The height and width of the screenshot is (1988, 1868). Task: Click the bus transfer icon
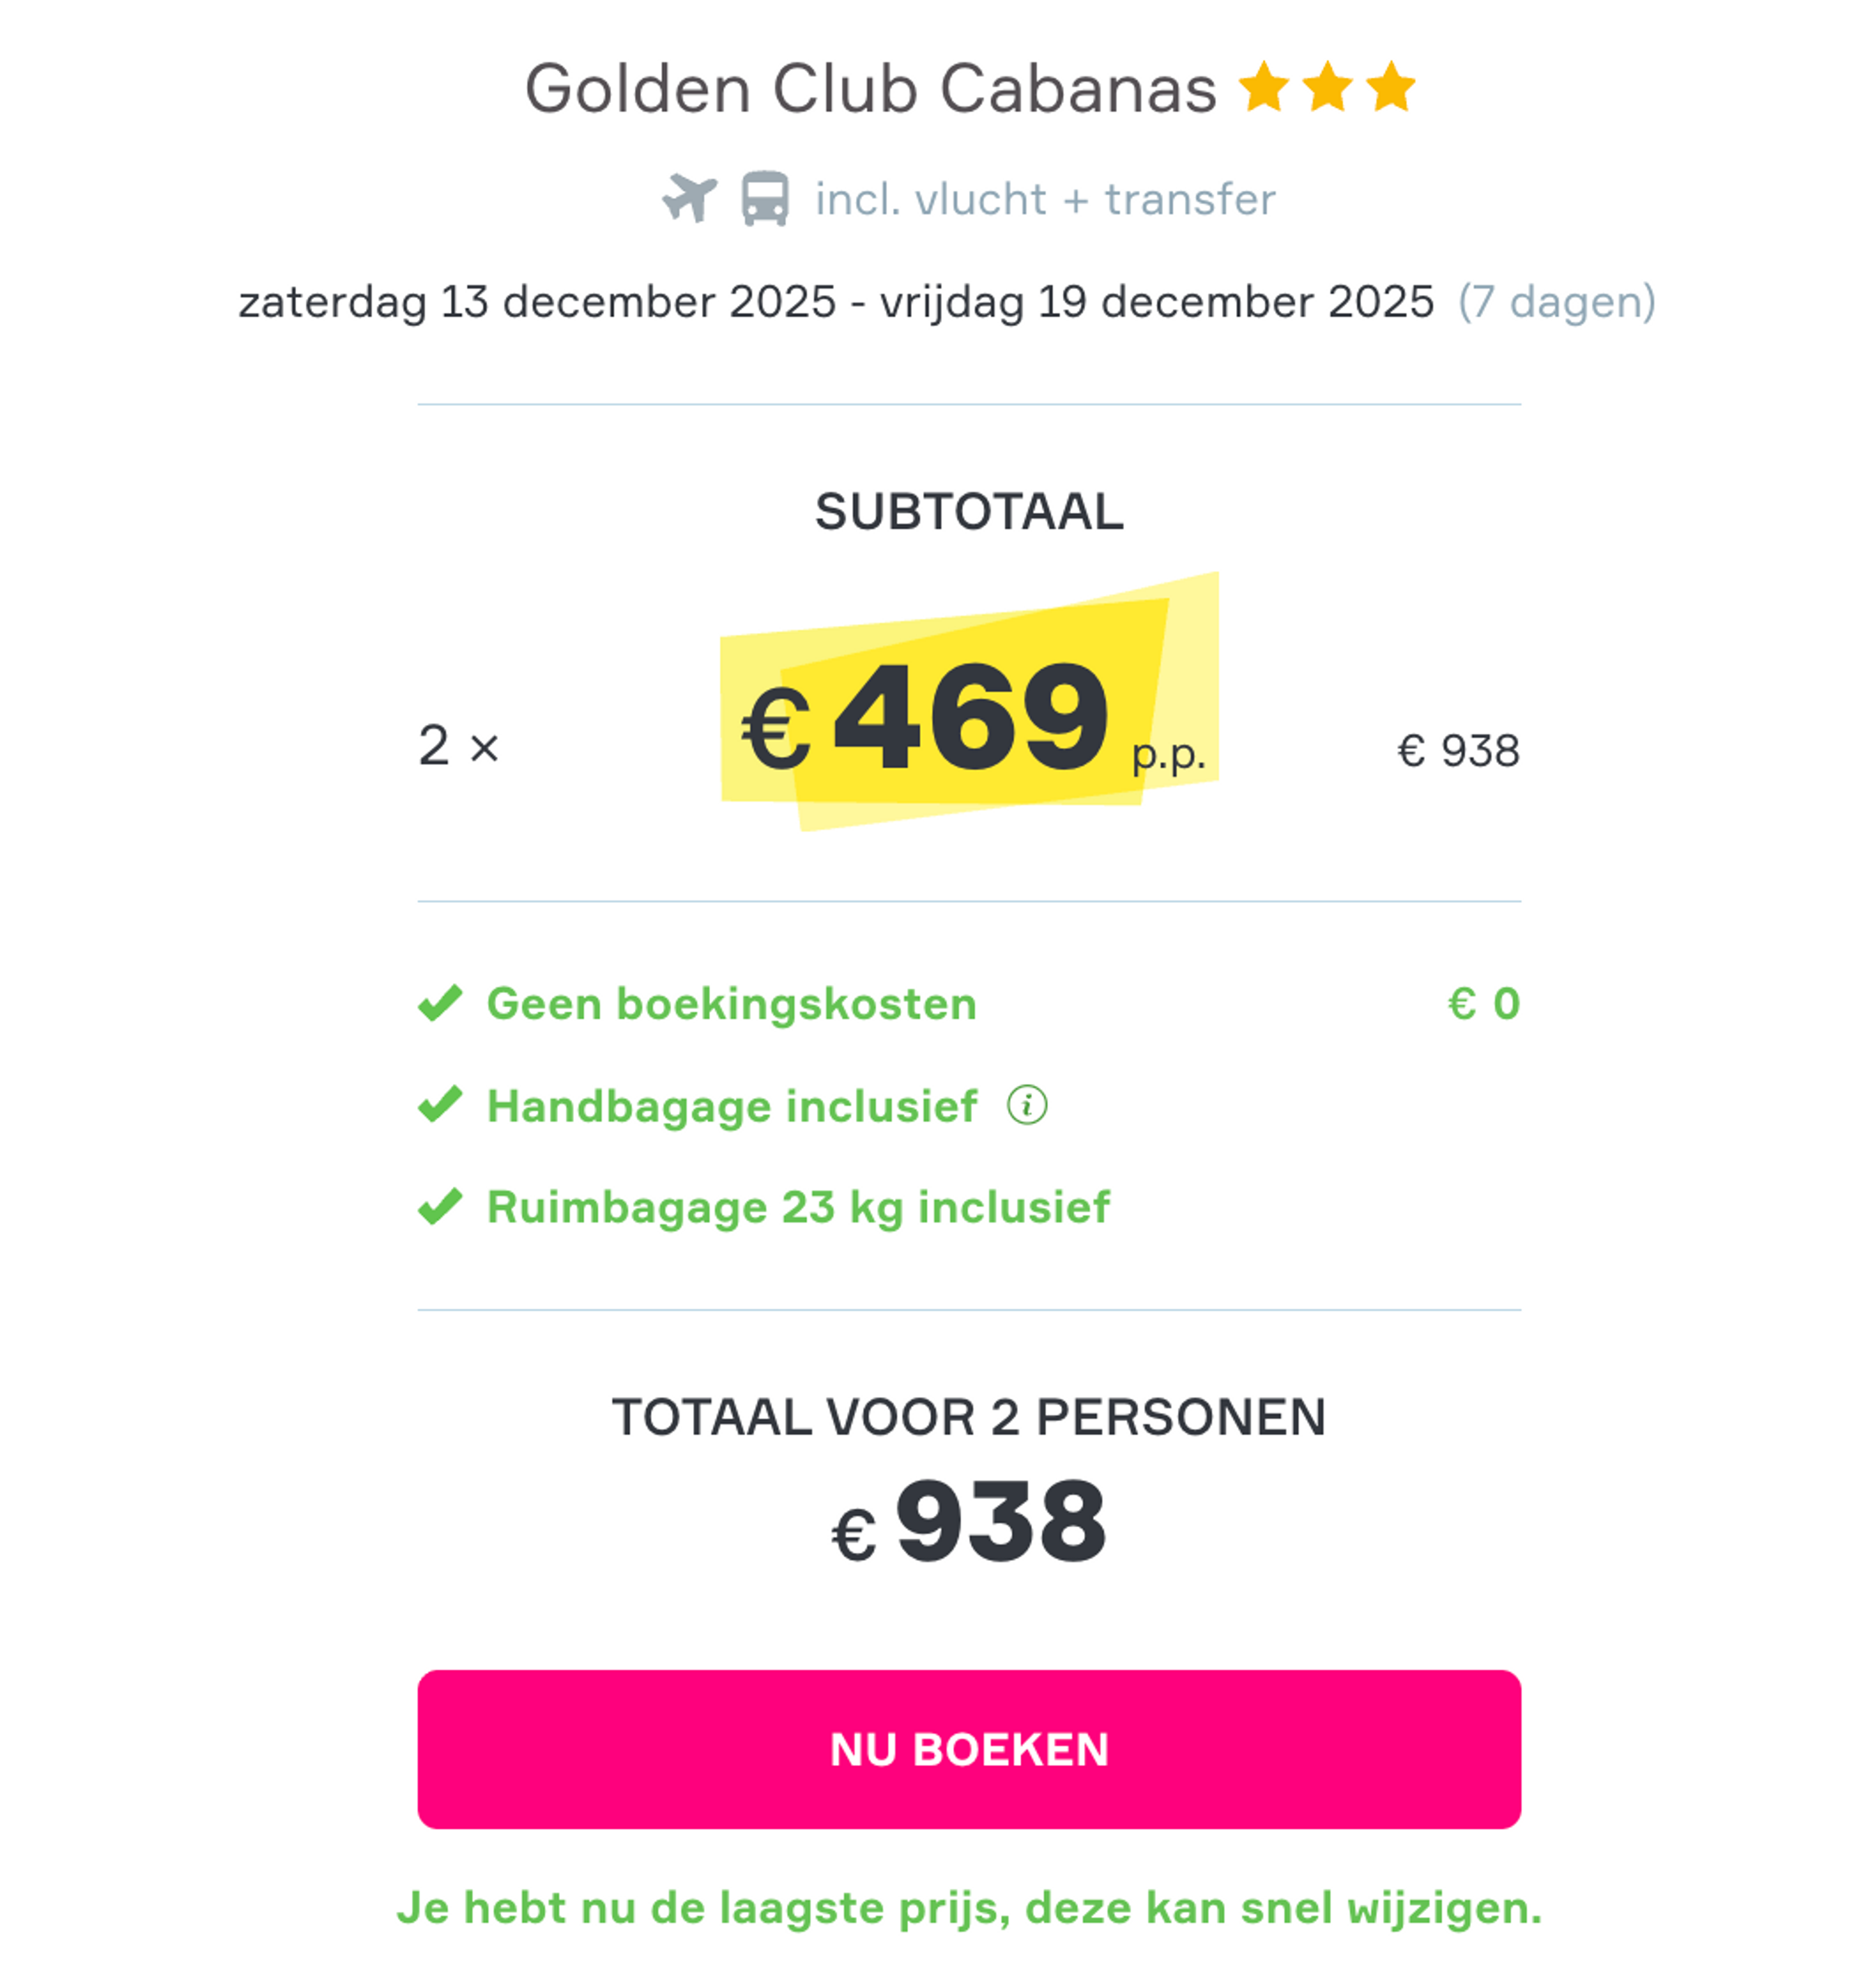tap(764, 198)
